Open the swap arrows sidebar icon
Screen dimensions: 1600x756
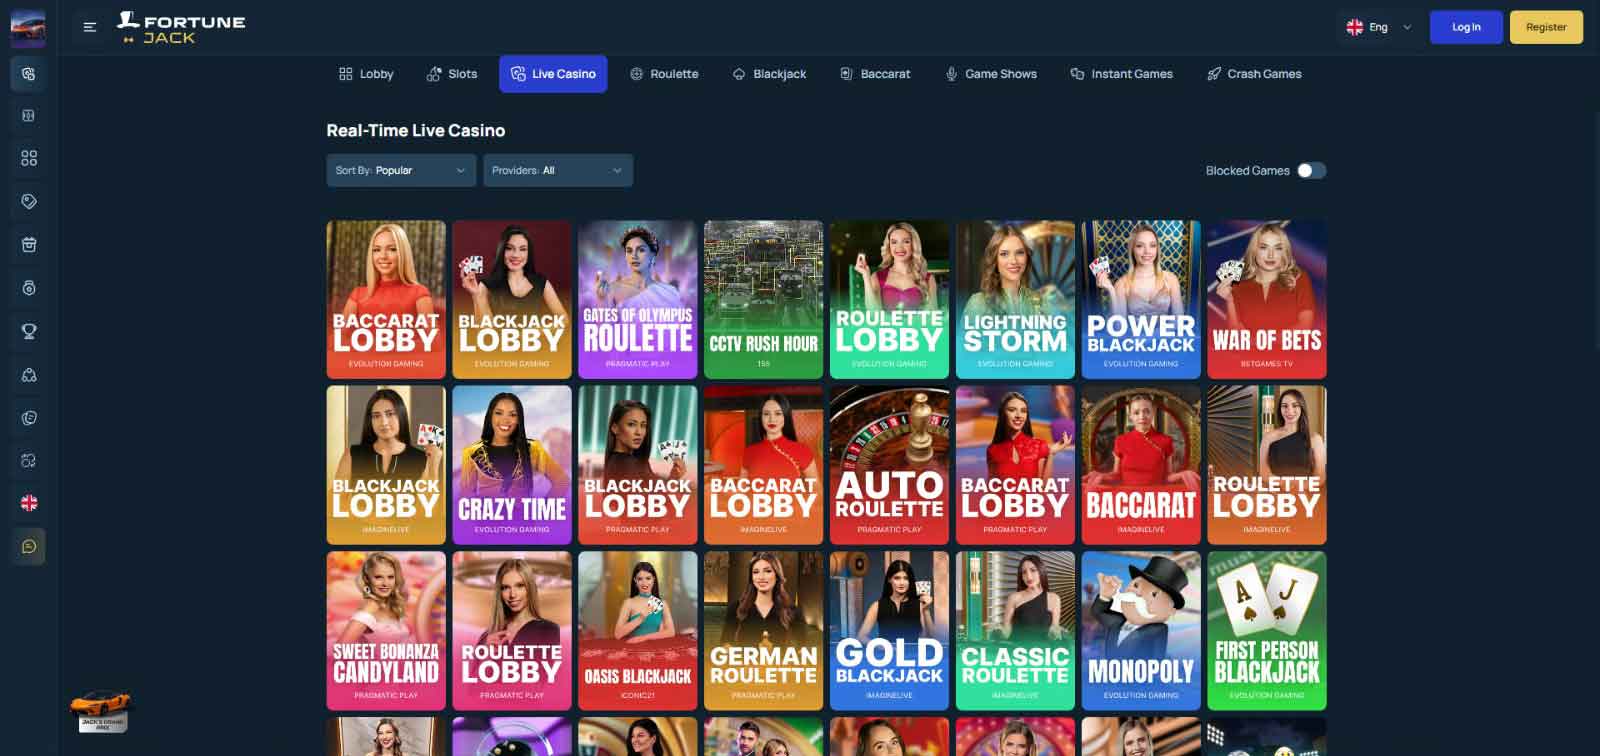(x=28, y=461)
